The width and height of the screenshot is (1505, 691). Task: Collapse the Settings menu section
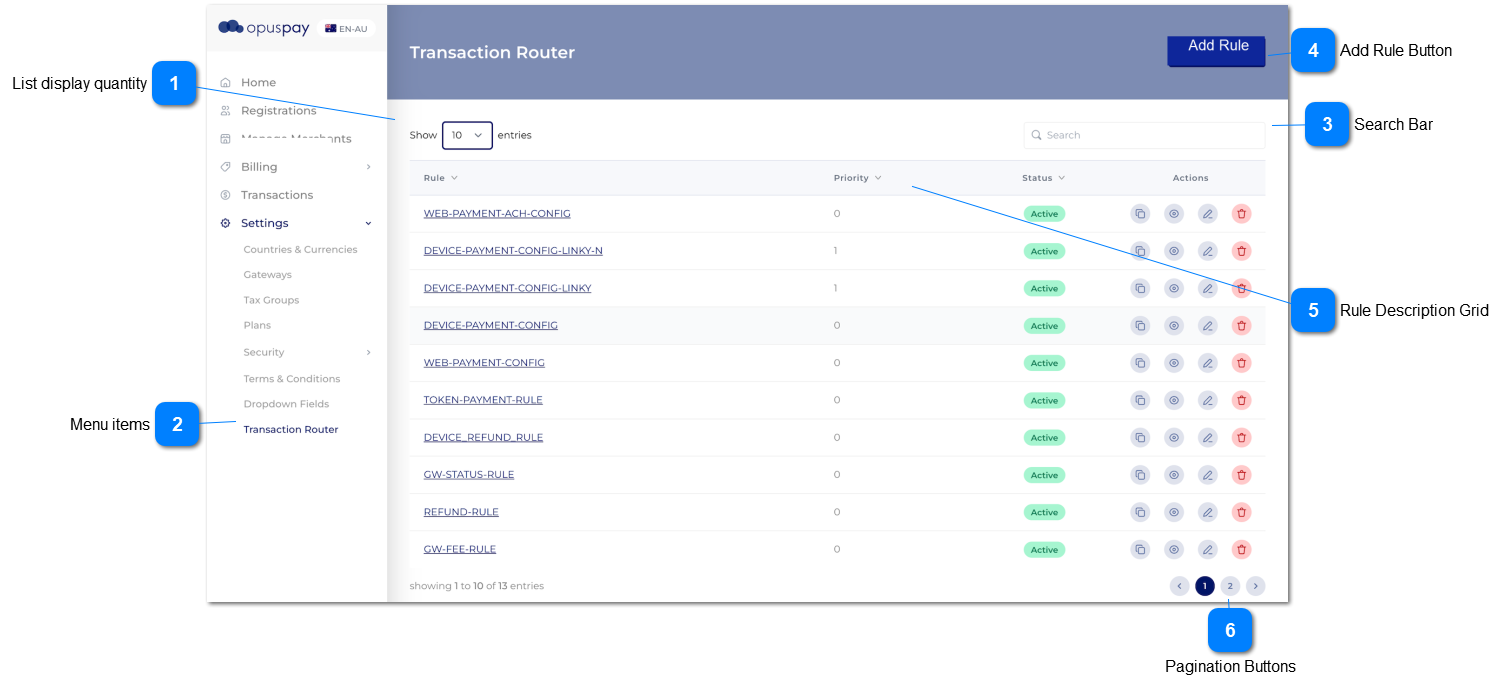tap(266, 222)
